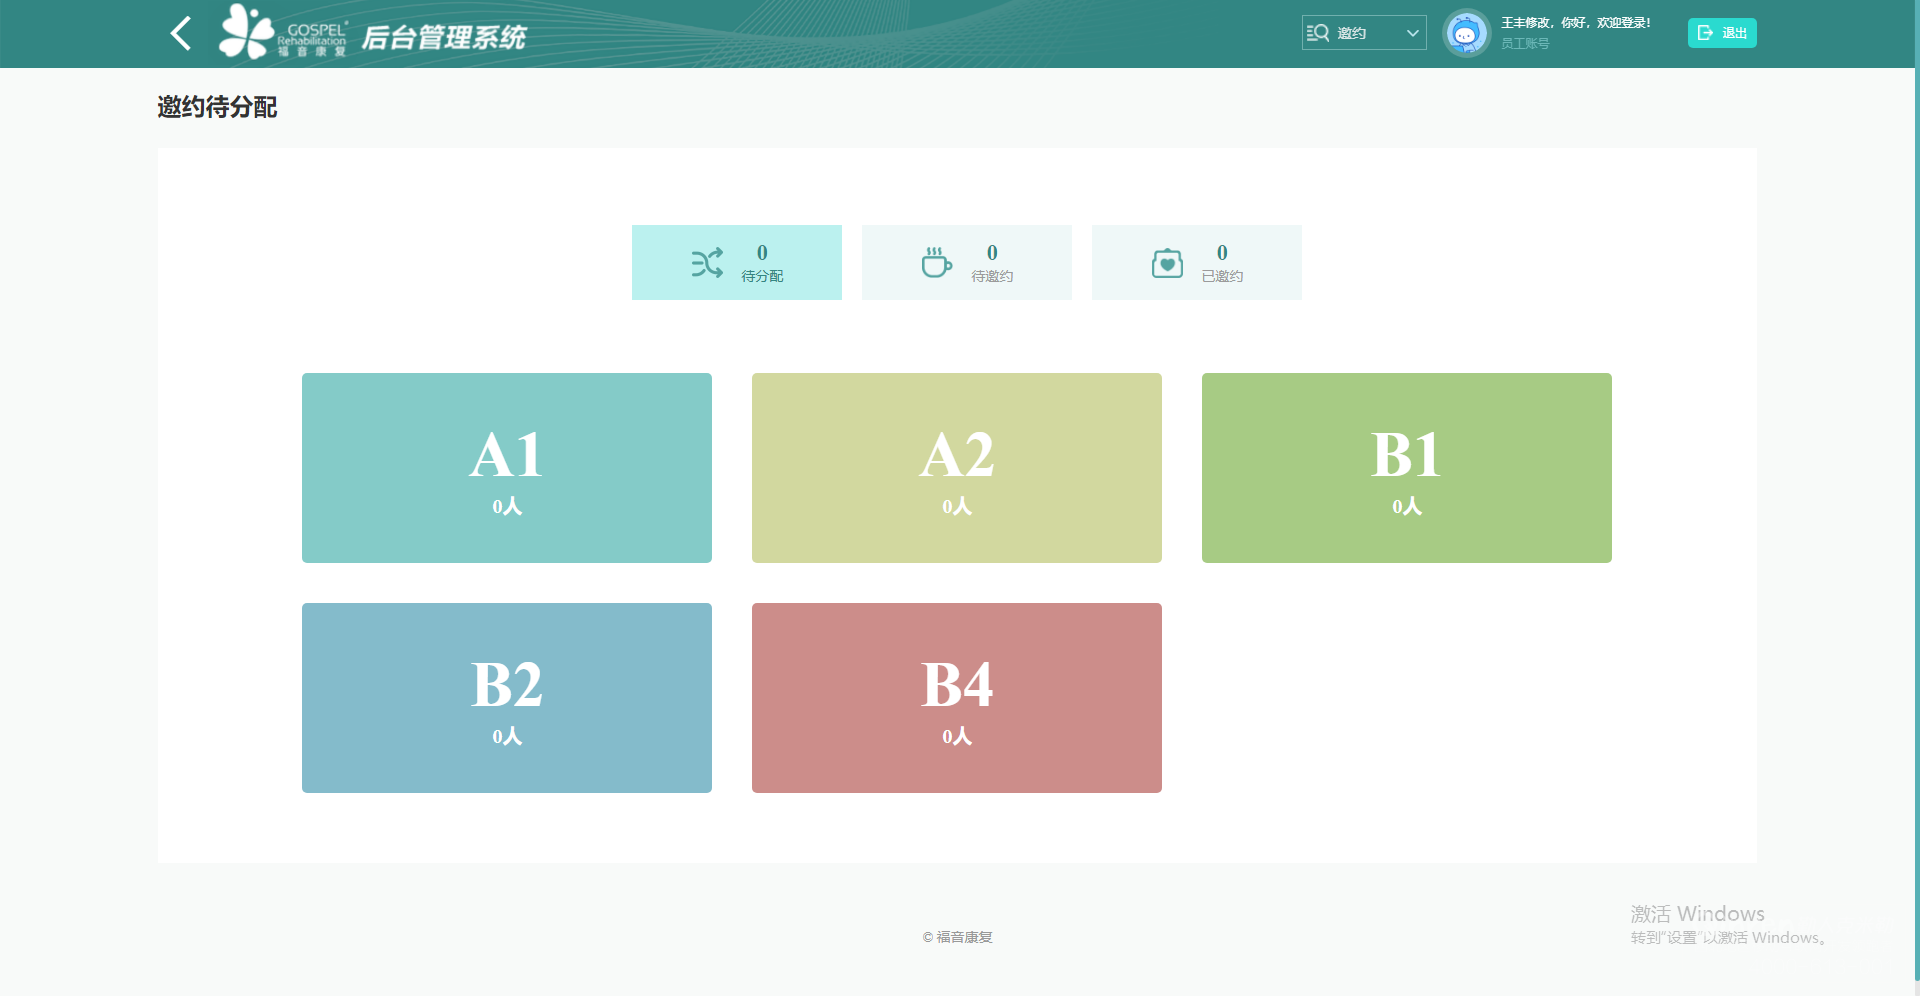Switch to the 已邀约 tab
This screenshot has width=1920, height=996.
pyautogui.click(x=1197, y=262)
